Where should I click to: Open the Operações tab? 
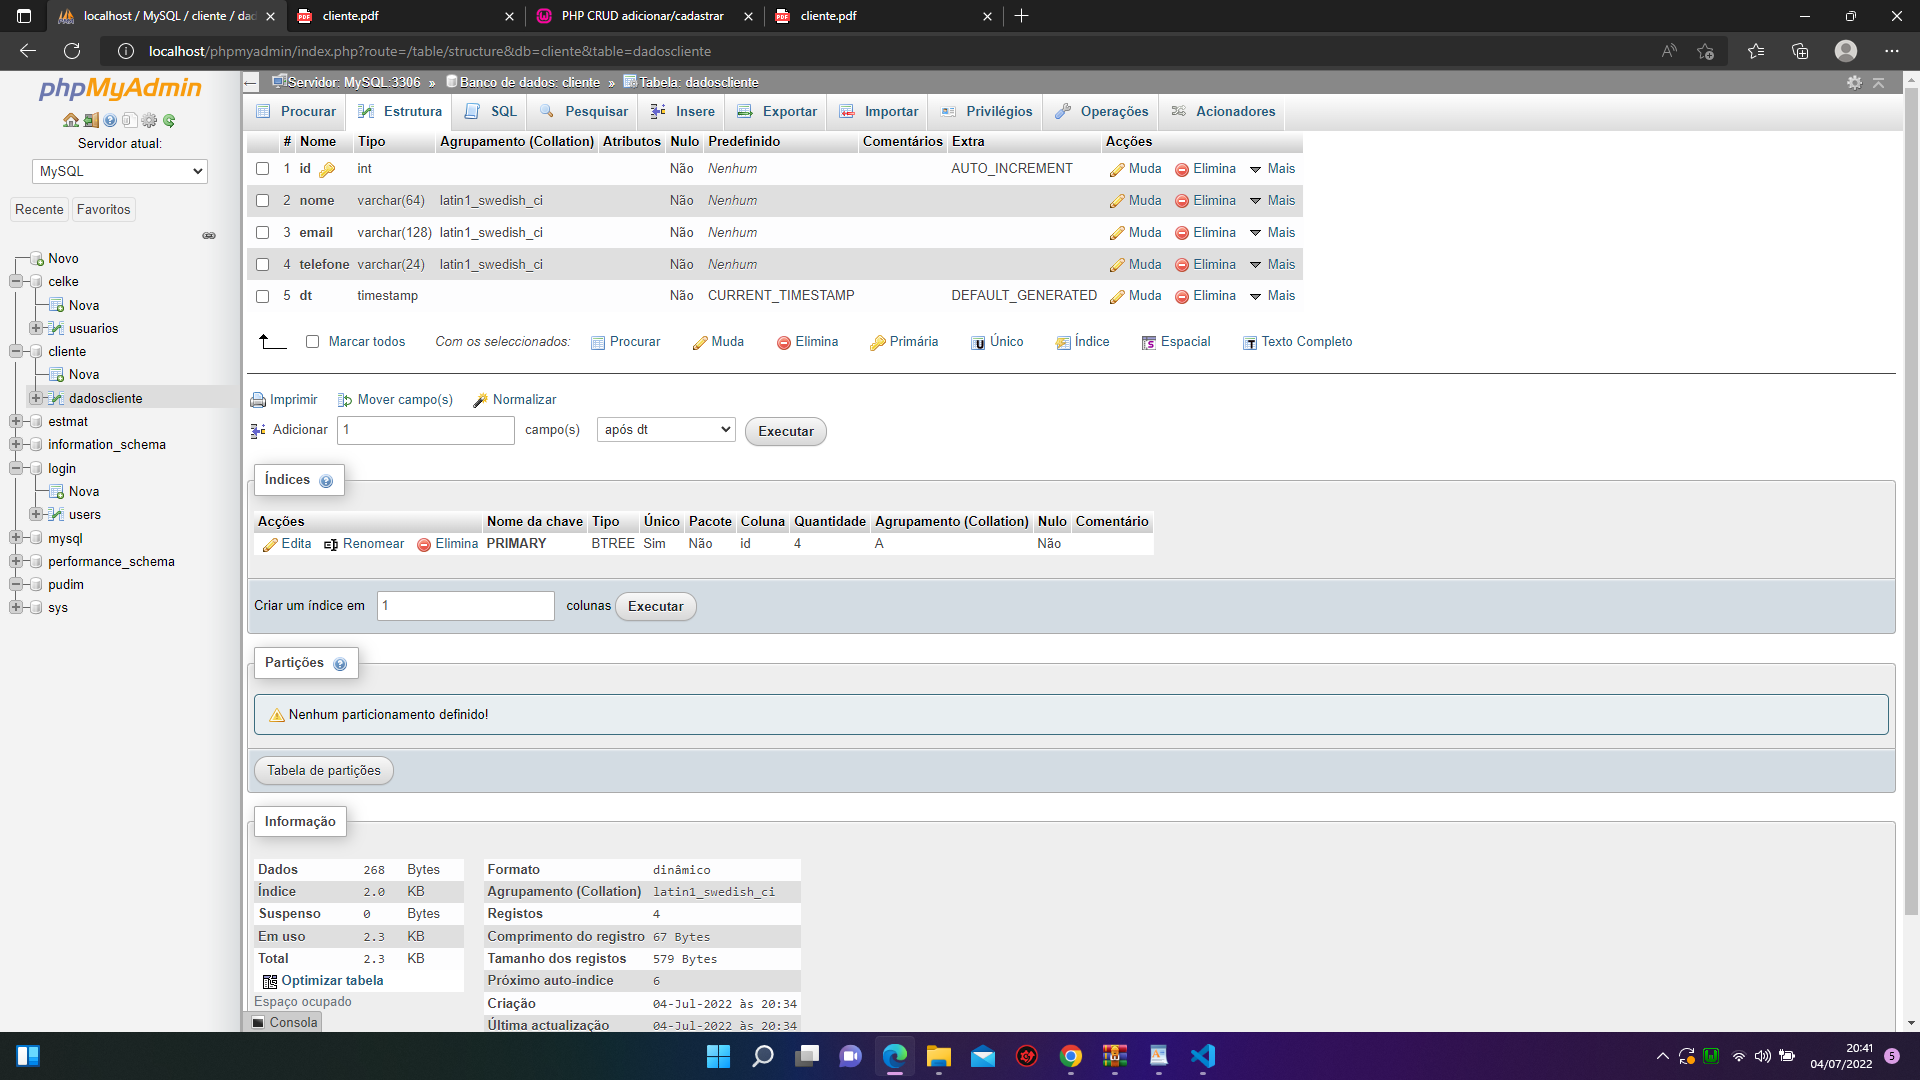coord(1101,112)
